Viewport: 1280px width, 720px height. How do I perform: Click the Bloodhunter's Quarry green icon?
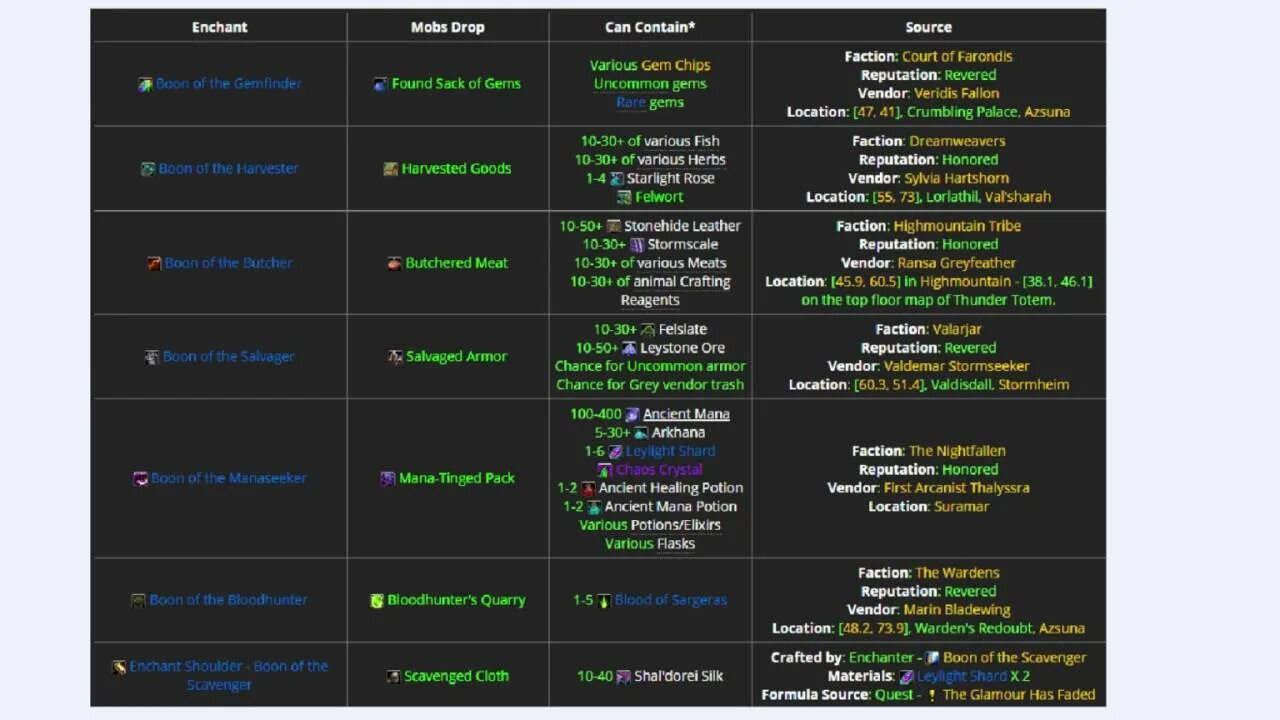point(376,600)
